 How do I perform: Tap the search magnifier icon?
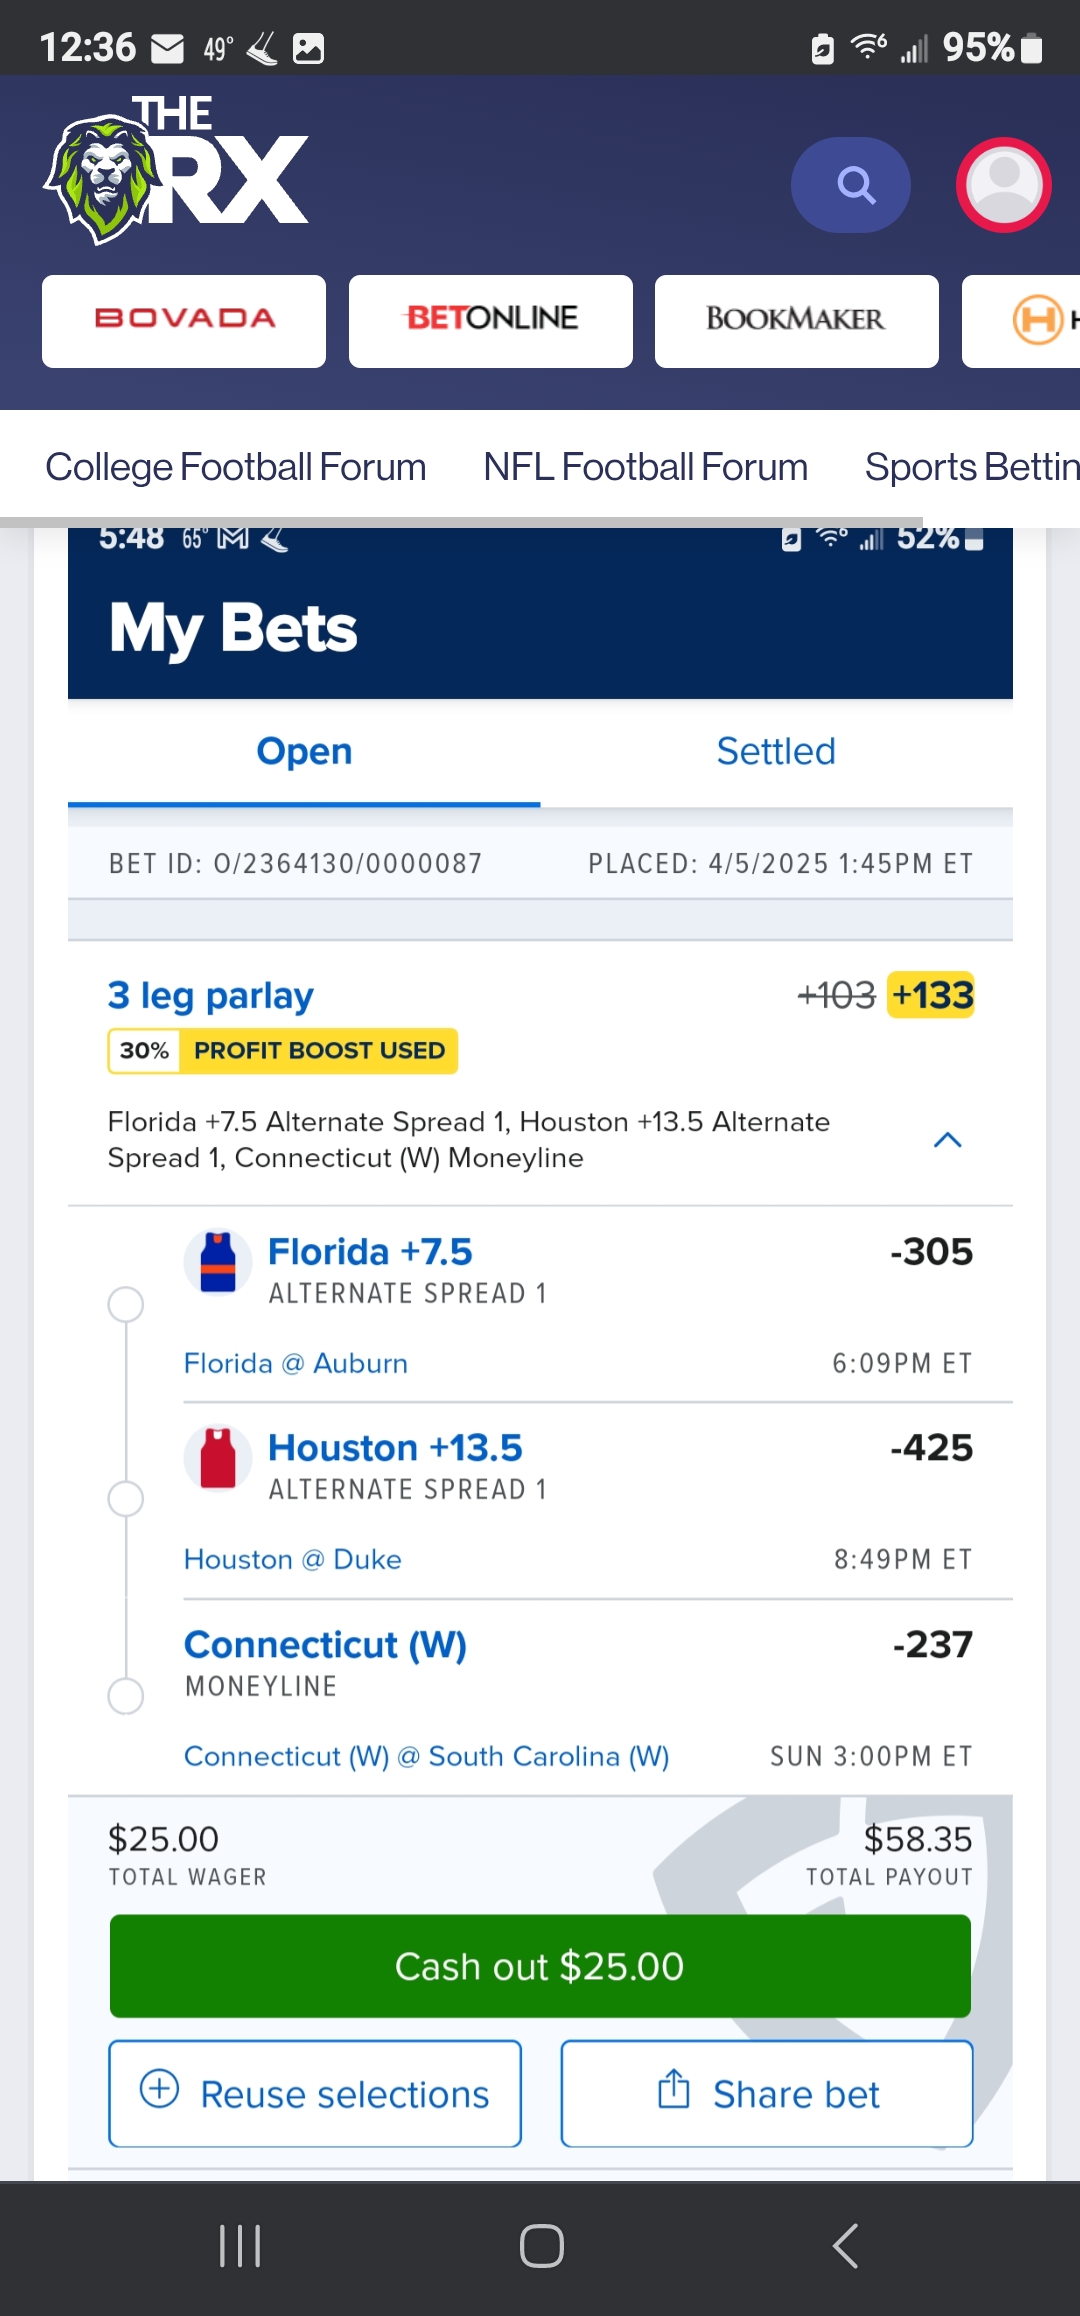pyautogui.click(x=851, y=185)
